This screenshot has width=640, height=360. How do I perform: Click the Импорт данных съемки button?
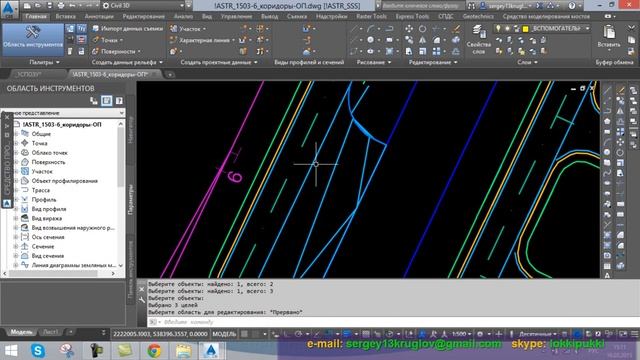coord(128,29)
